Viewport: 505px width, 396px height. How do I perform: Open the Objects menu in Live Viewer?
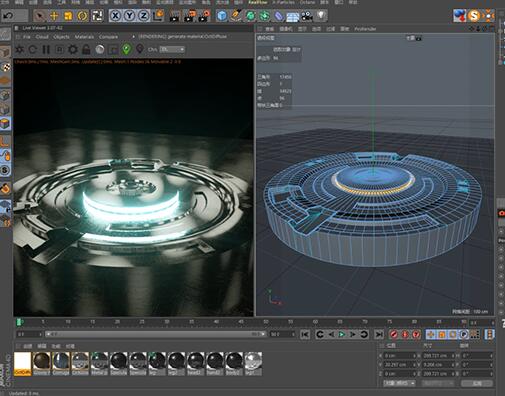pyautogui.click(x=61, y=37)
